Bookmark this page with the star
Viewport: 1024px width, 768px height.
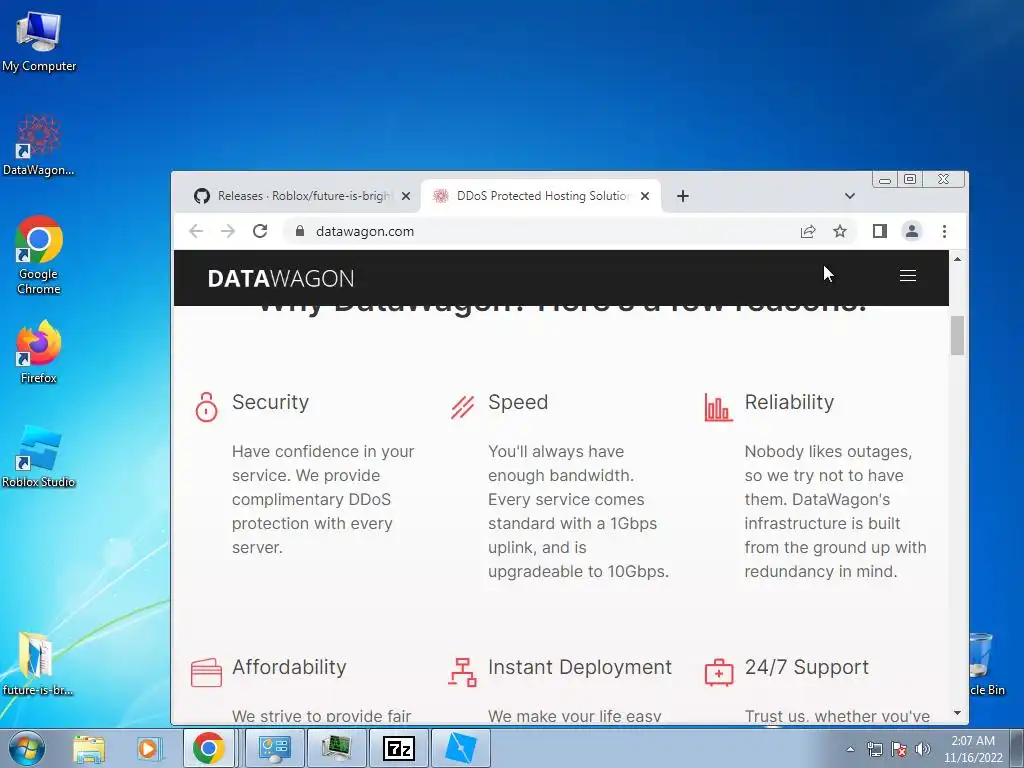coord(840,231)
